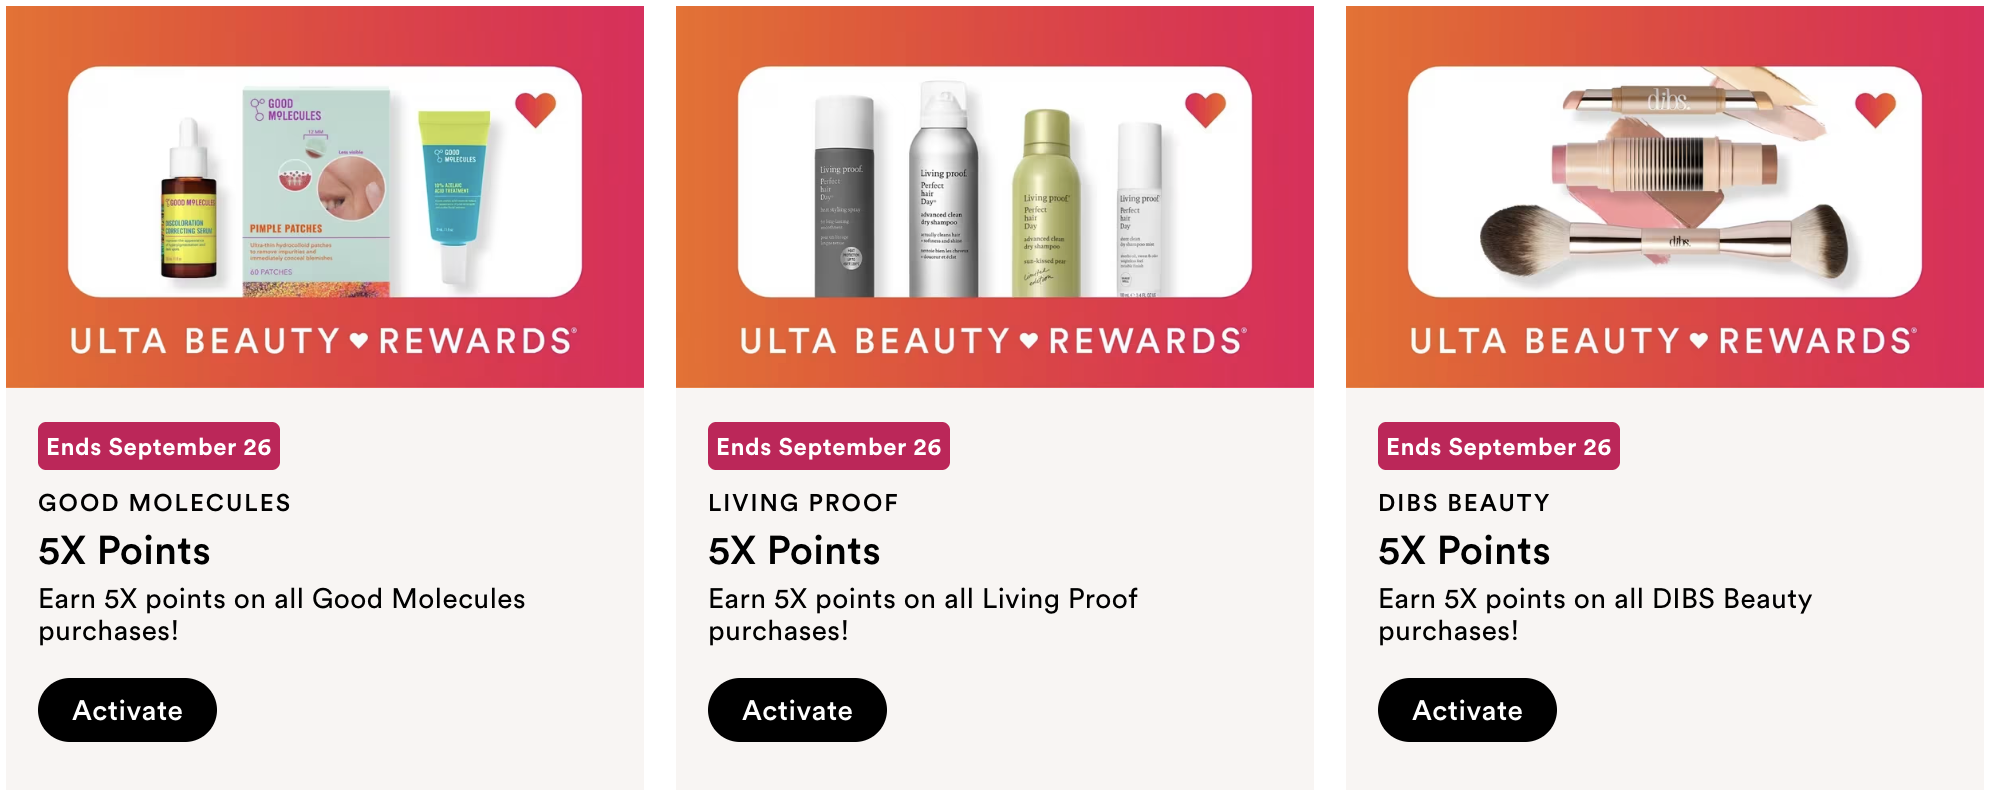Favorite the DIBS Beauty offer heart icon

pos(1875,109)
